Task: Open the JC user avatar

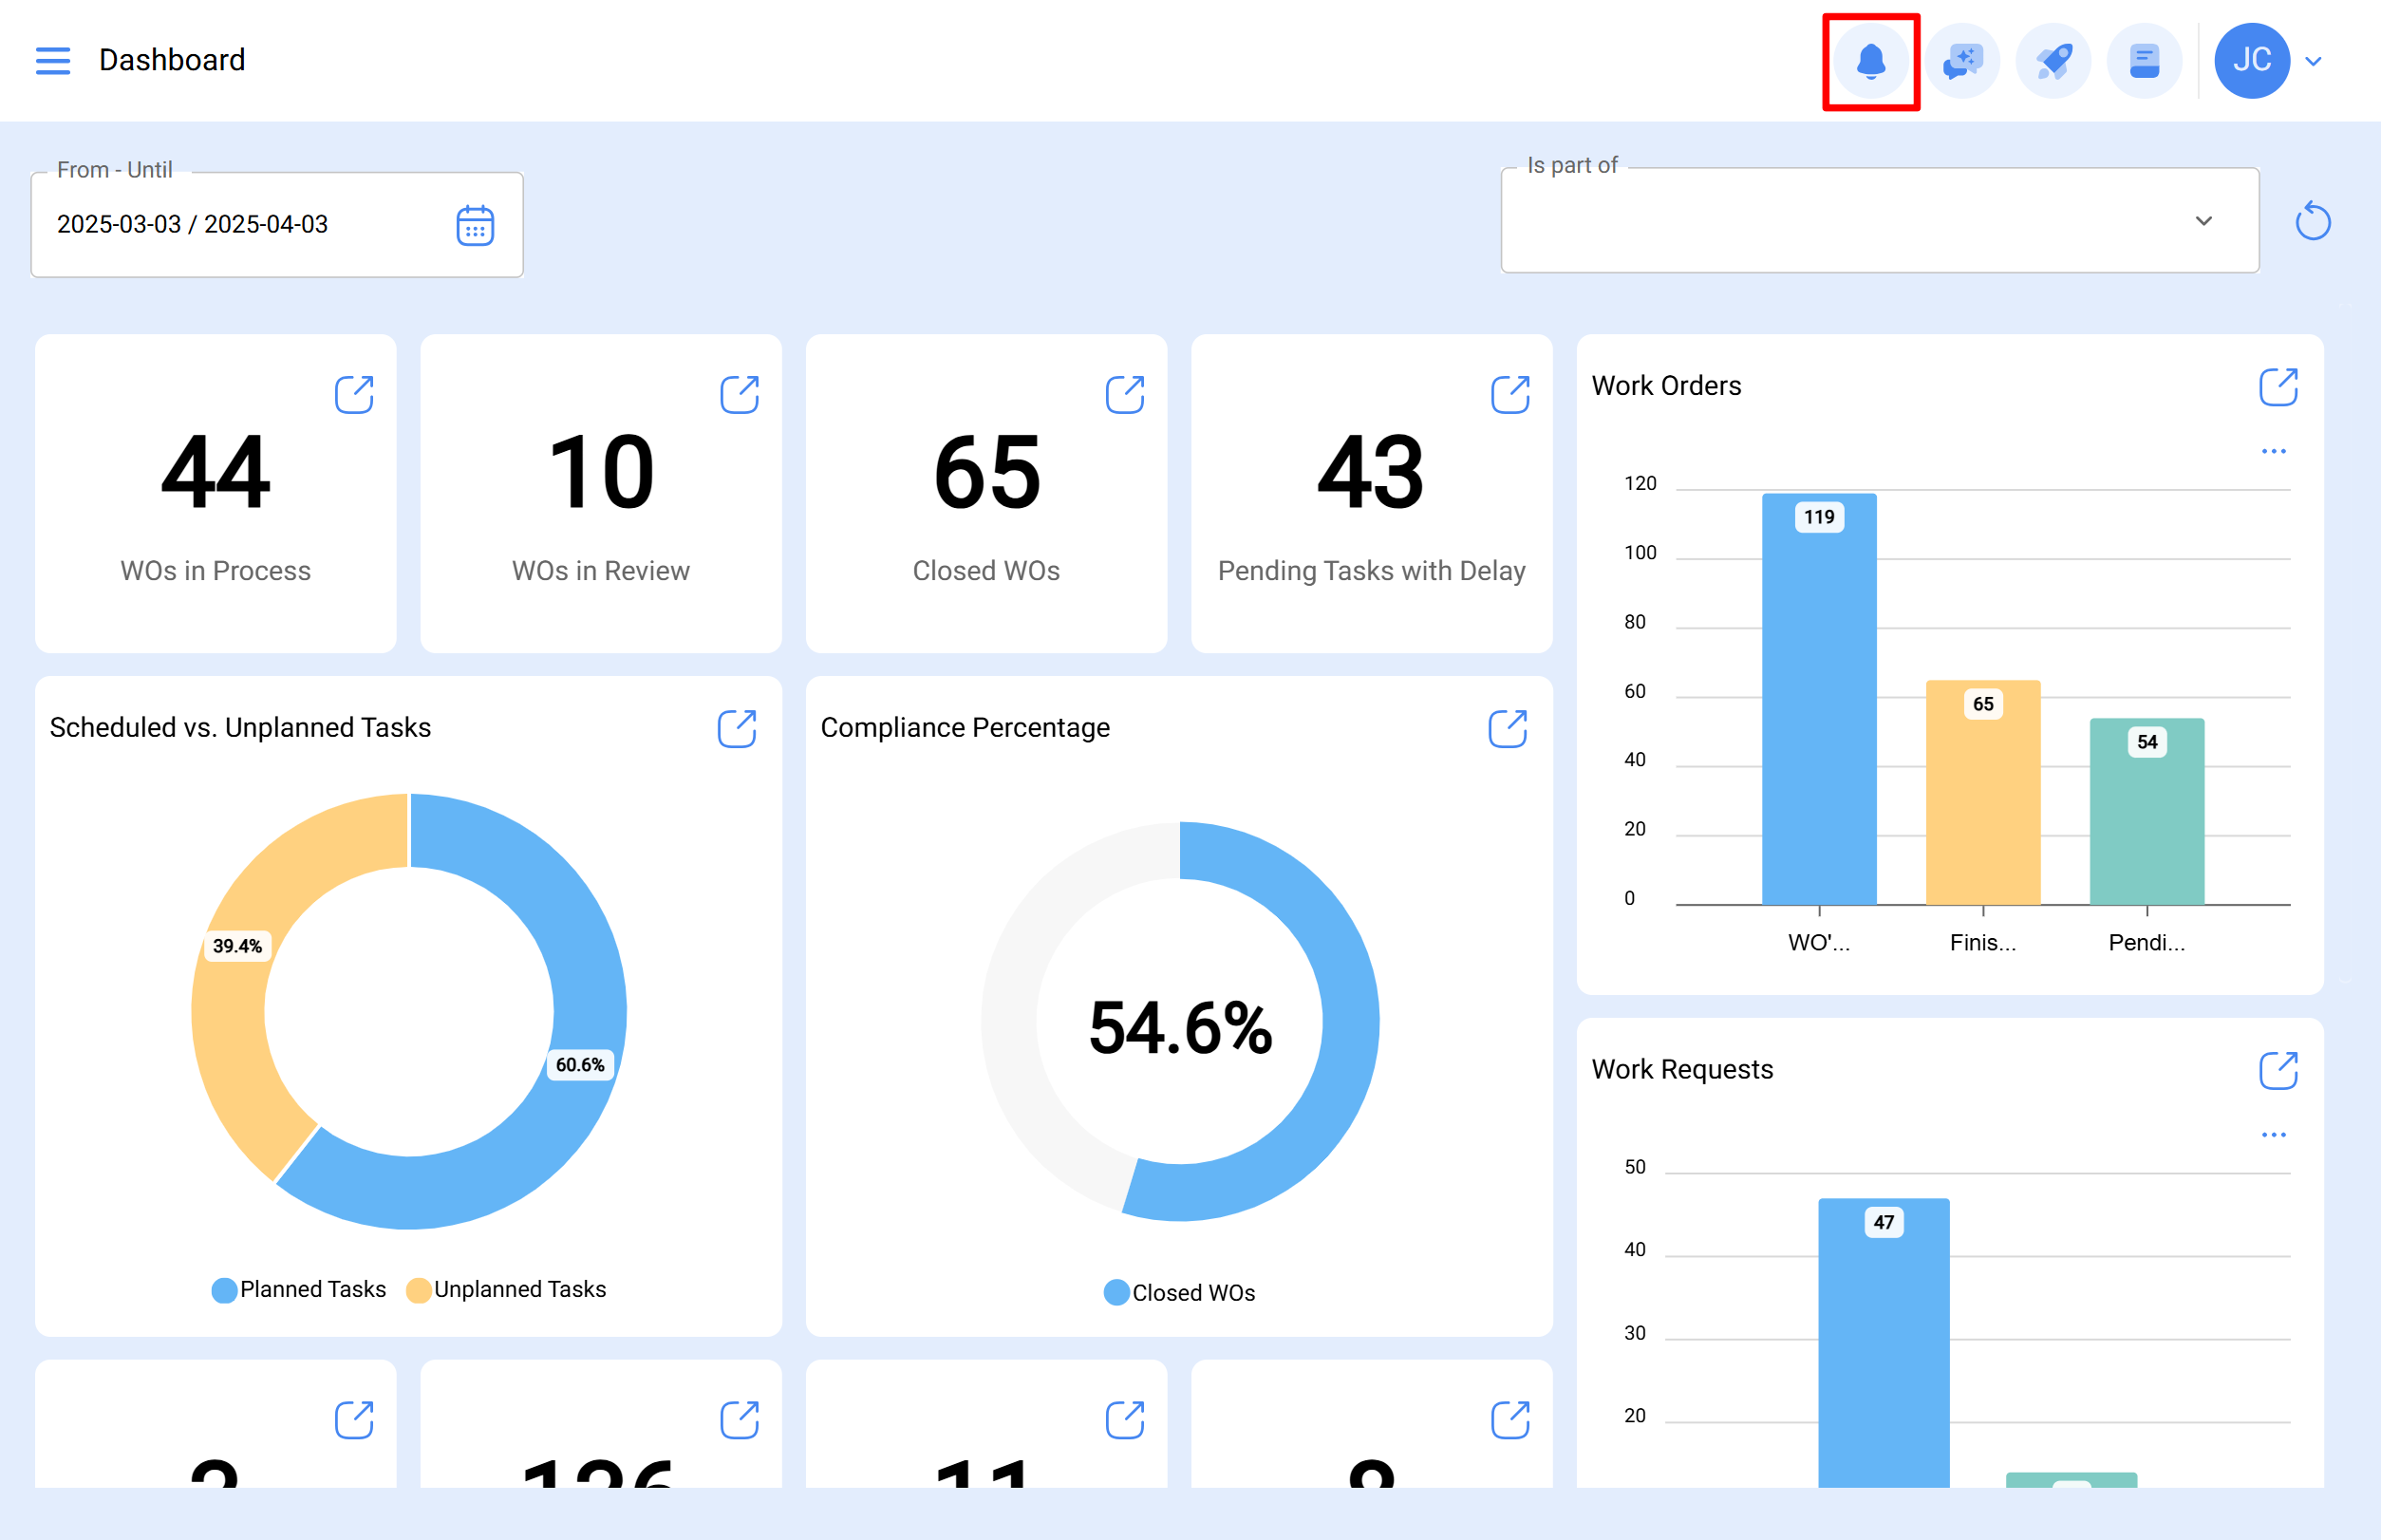Action: coord(2252,61)
